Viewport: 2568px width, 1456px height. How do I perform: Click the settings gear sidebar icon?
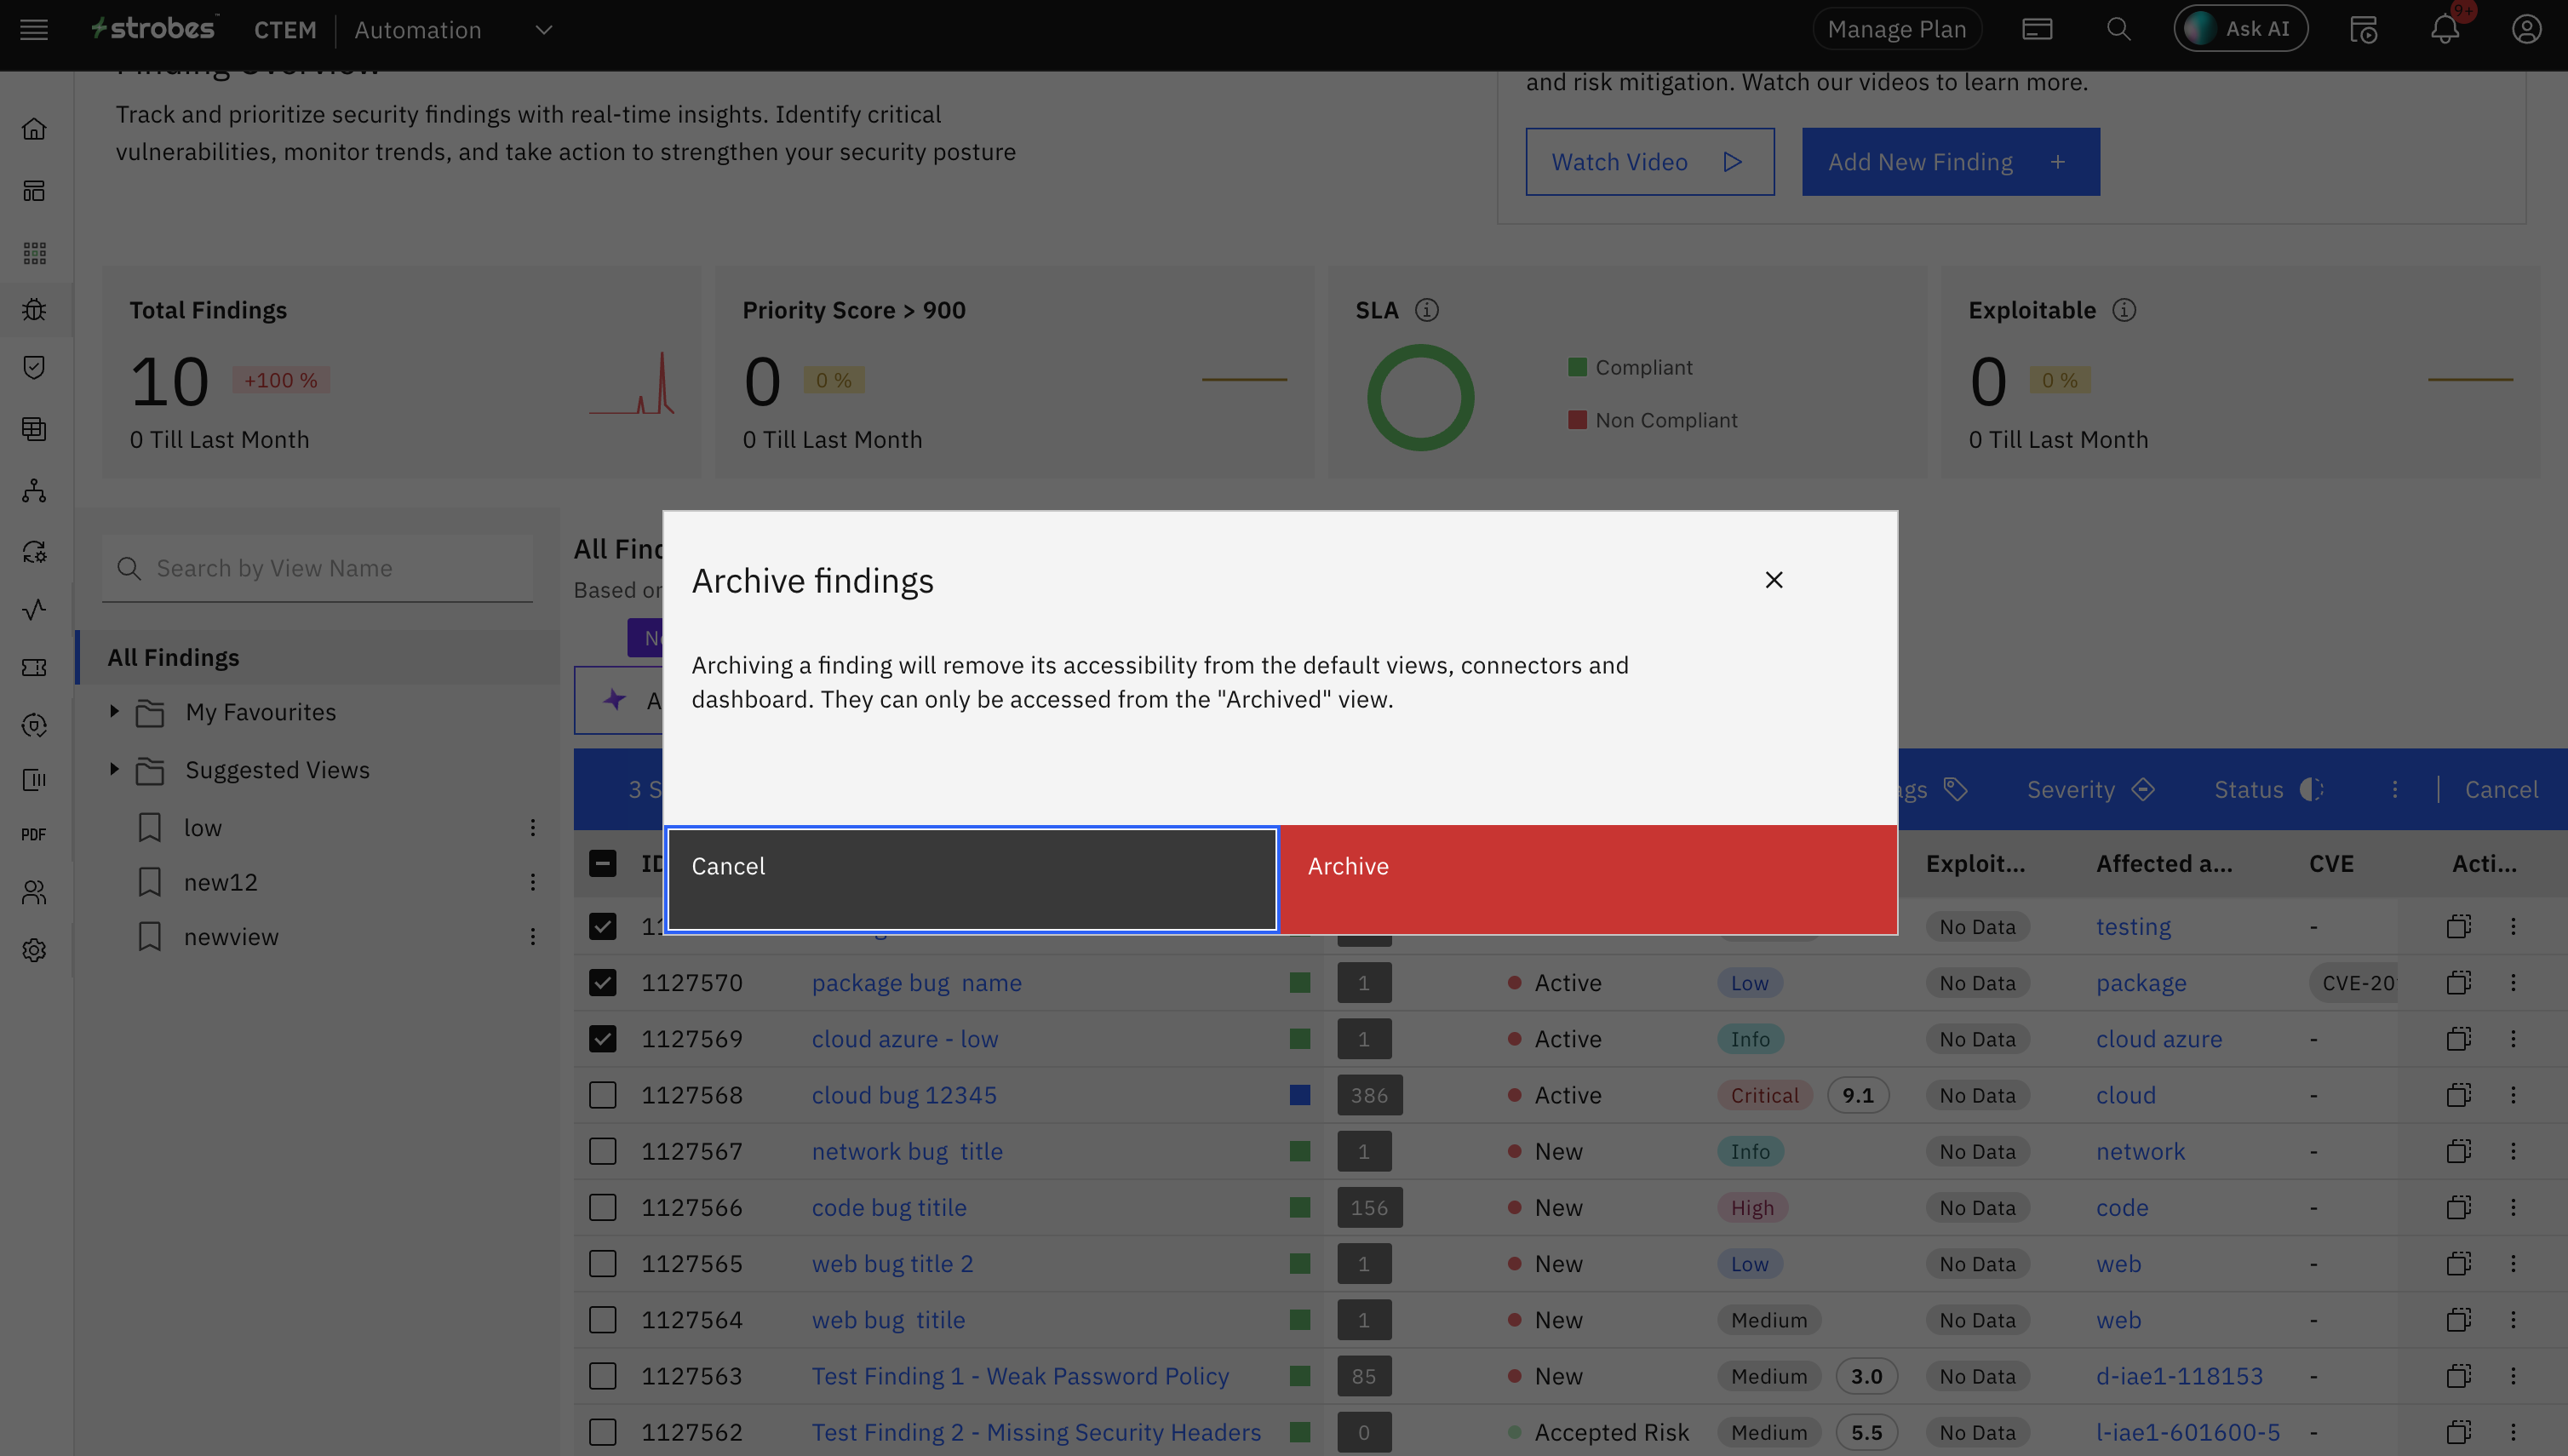[34, 950]
